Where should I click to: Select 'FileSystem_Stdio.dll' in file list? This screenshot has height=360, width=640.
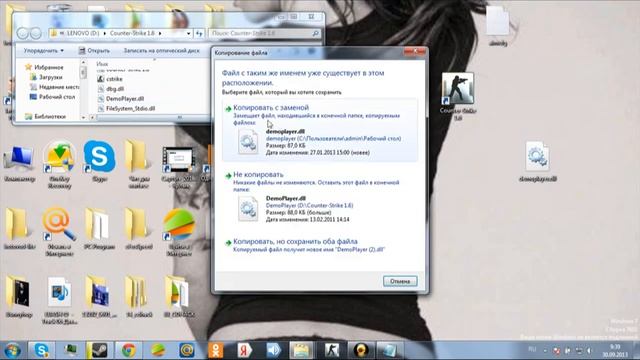click(x=126, y=109)
